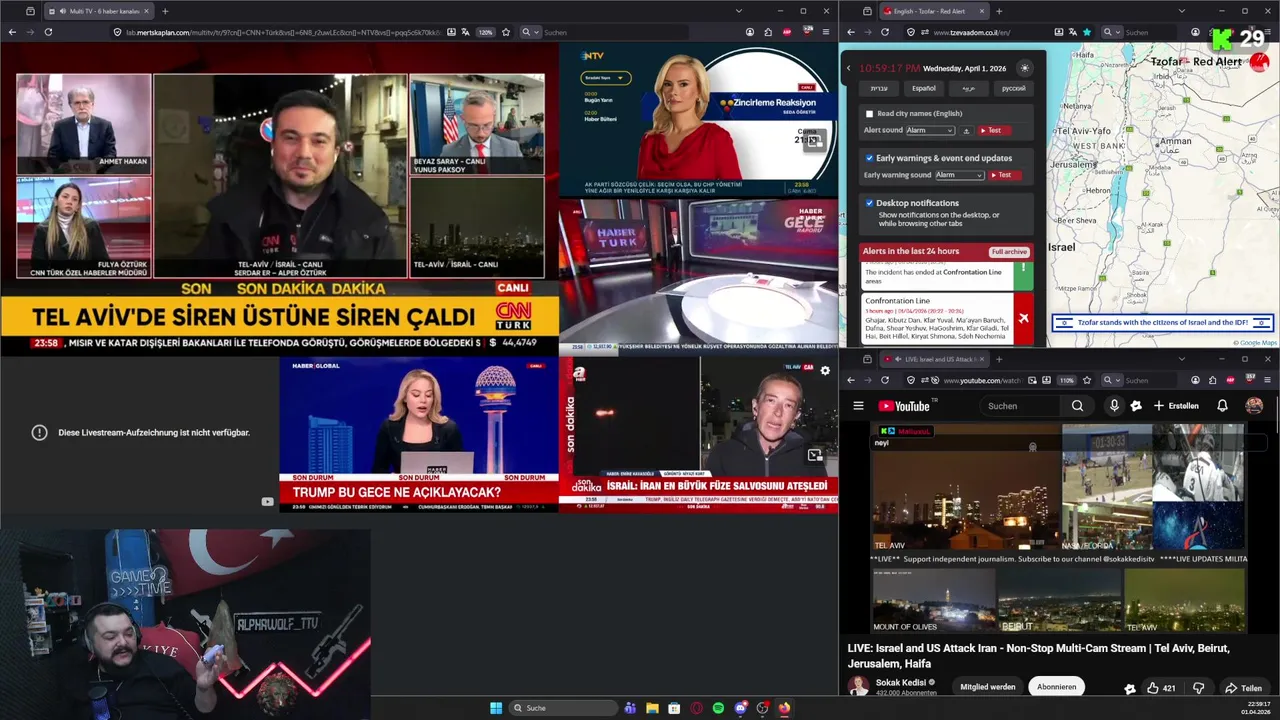Click the A Haber stream settings gear

pos(825,370)
